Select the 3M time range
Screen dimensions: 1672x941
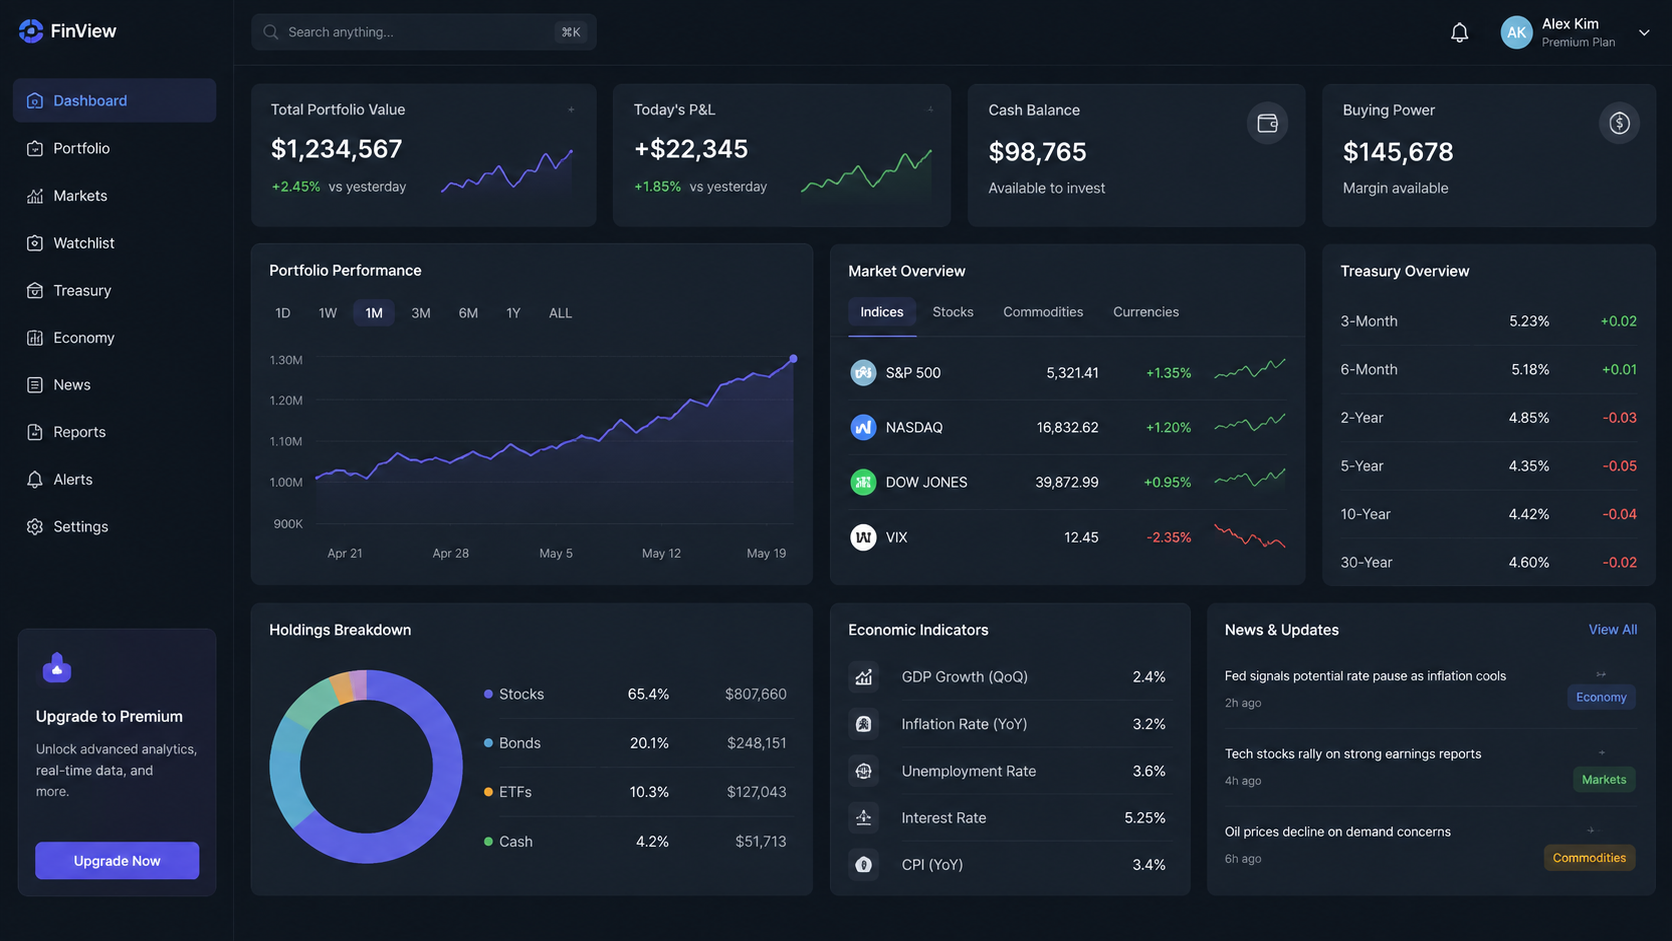[x=421, y=313]
